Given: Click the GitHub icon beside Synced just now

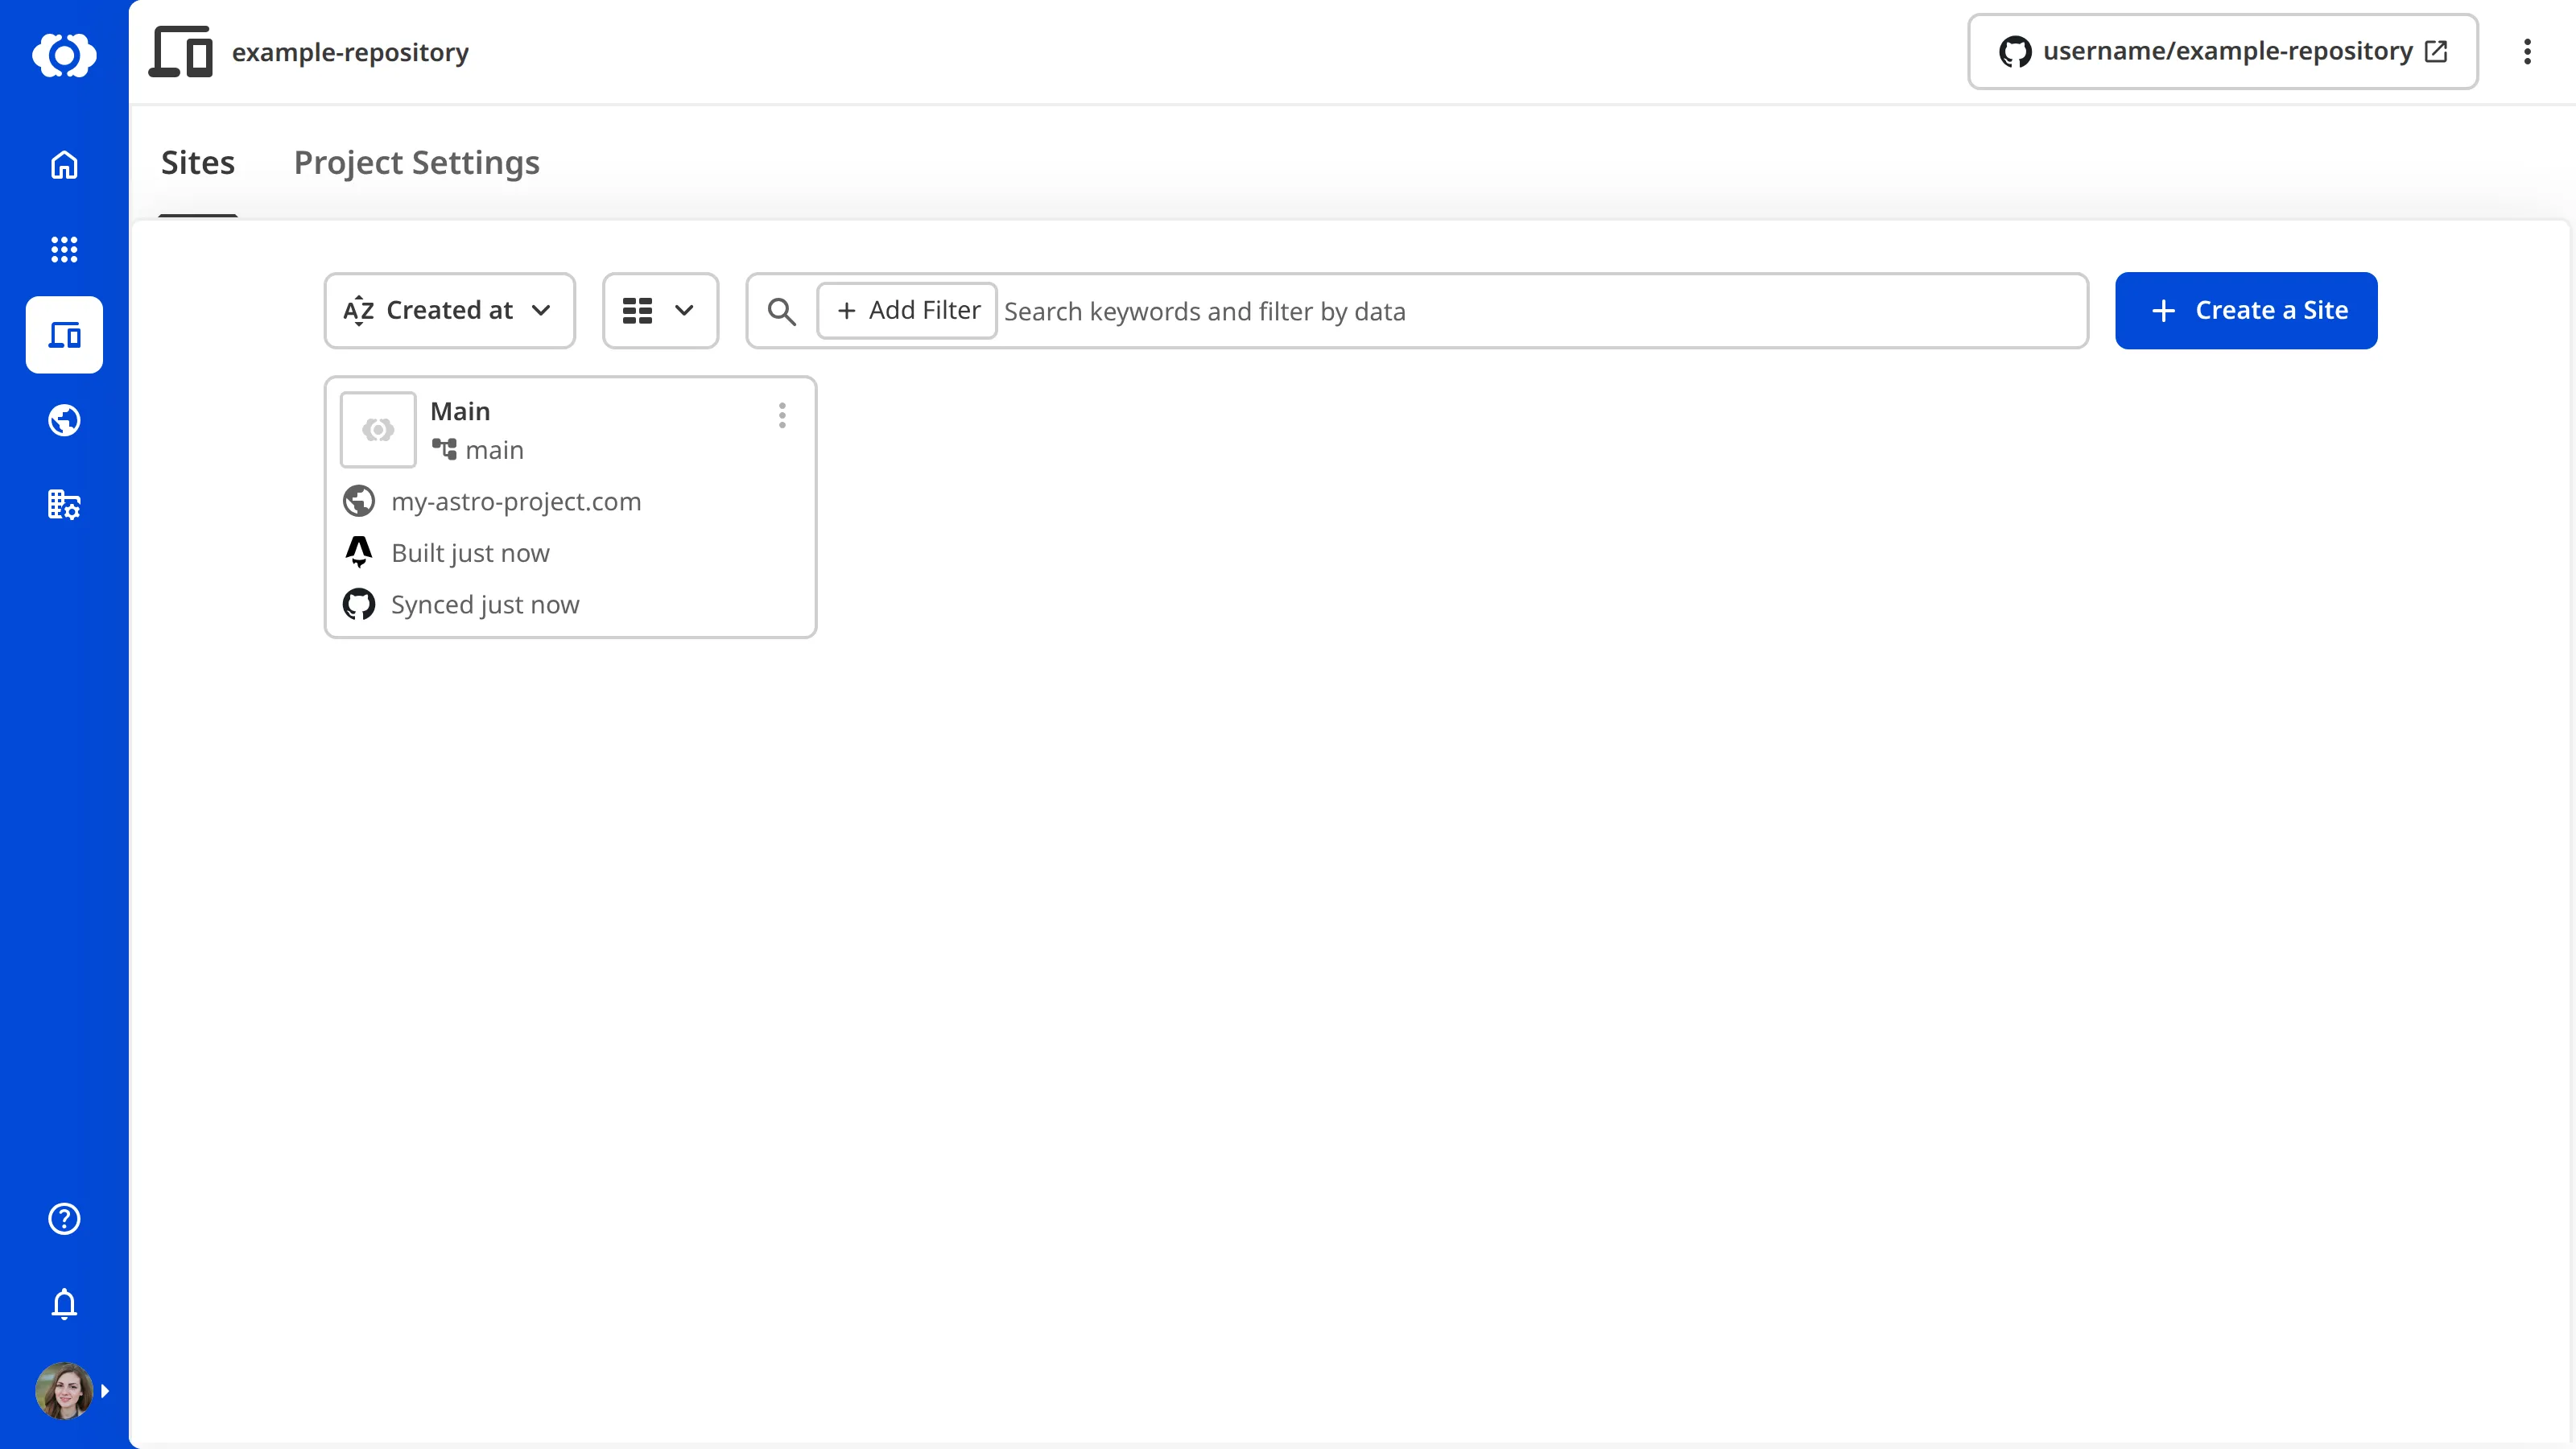Looking at the screenshot, I should pyautogui.click(x=359, y=604).
